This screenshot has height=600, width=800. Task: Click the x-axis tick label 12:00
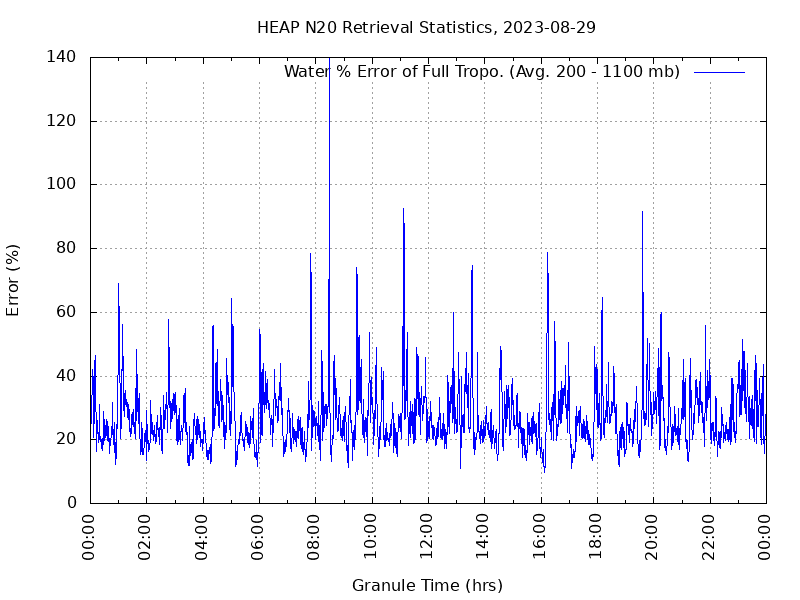pyautogui.click(x=426, y=537)
